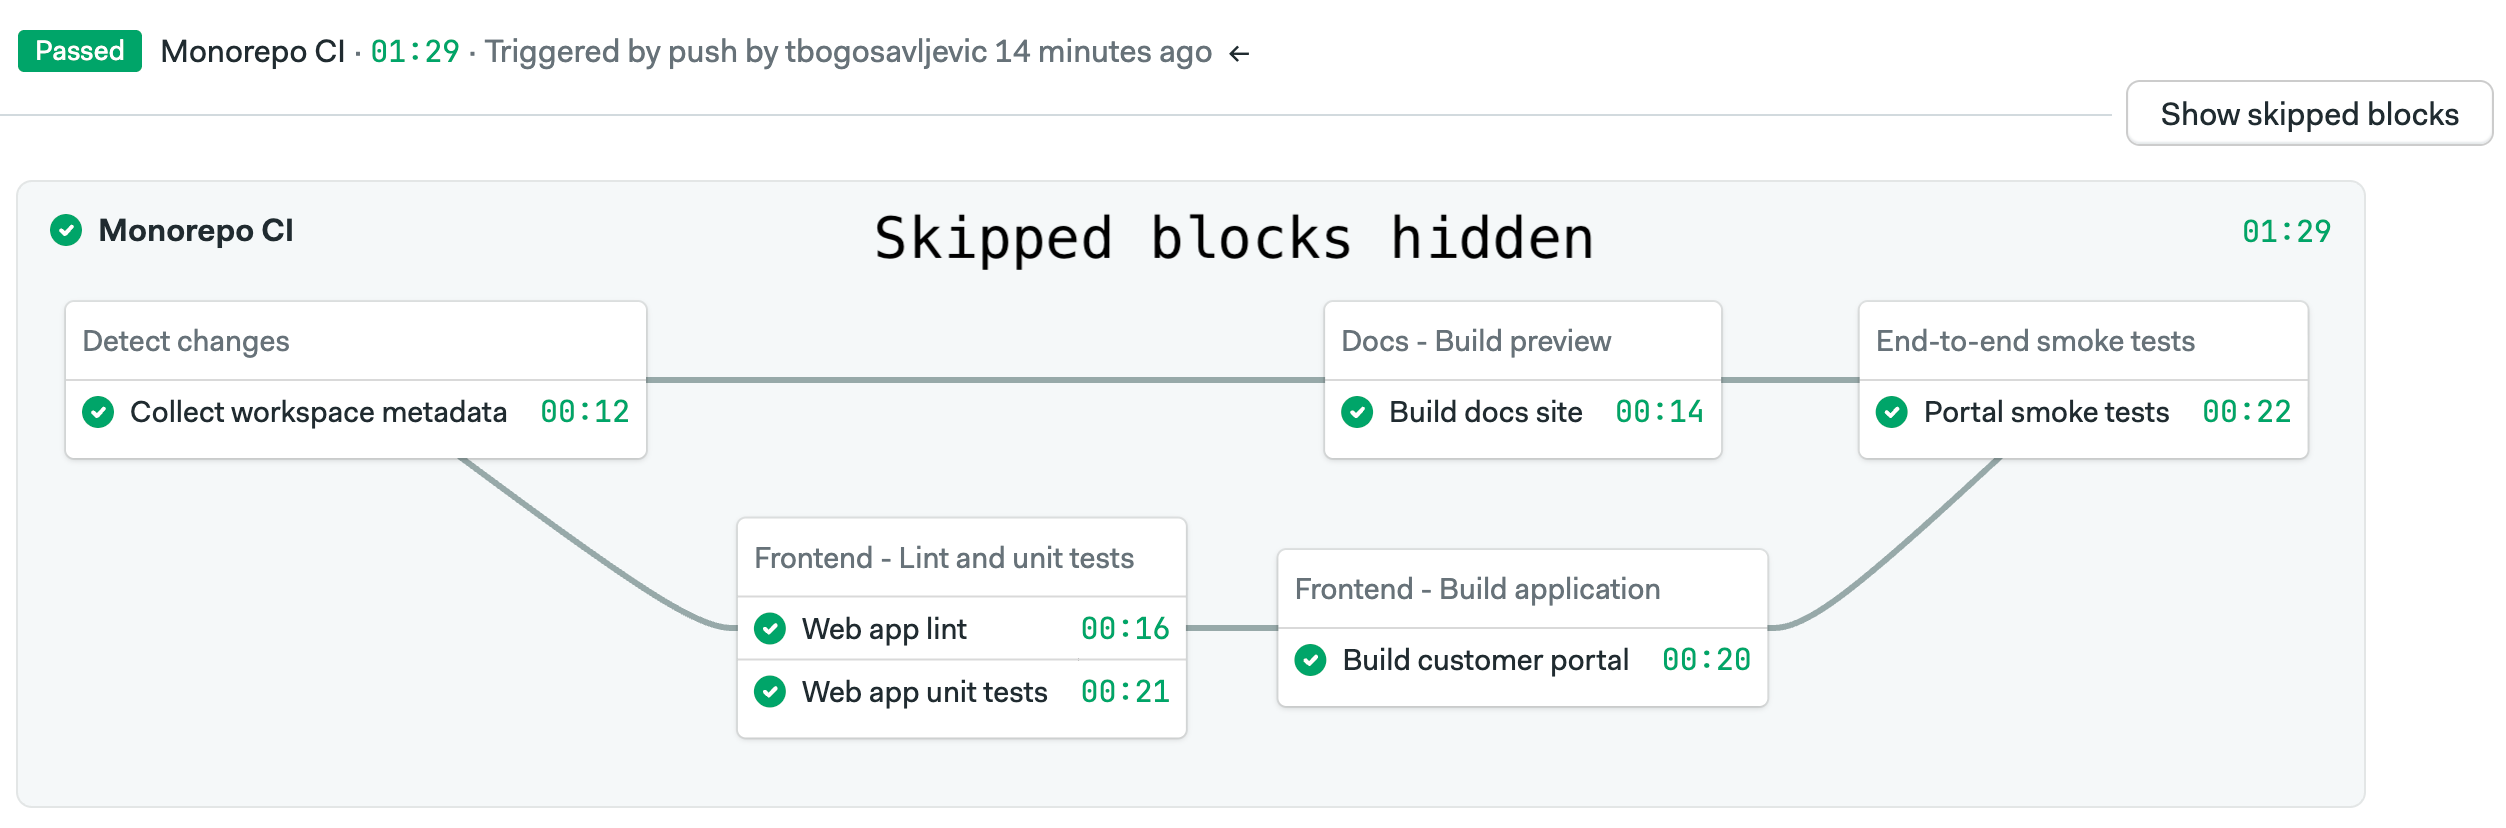Click the 00:22 duration value
The width and height of the screenshot is (2506, 828).
coord(2247,412)
